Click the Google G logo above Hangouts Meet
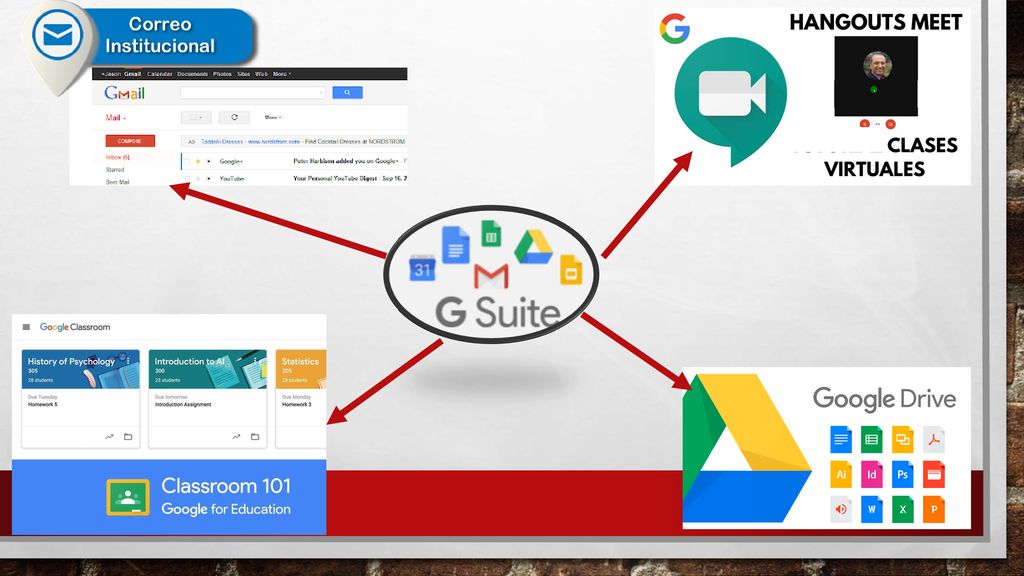This screenshot has height=576, width=1024. (675, 29)
